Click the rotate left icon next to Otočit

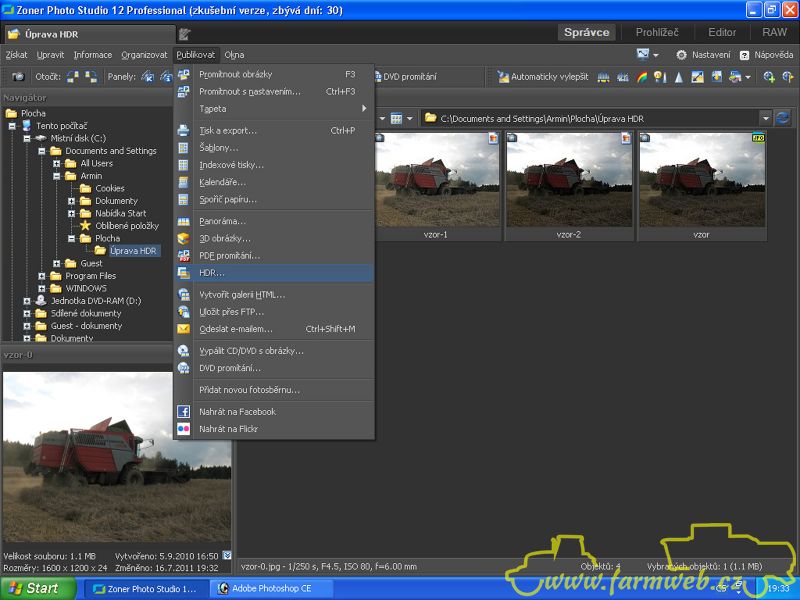tap(73, 77)
